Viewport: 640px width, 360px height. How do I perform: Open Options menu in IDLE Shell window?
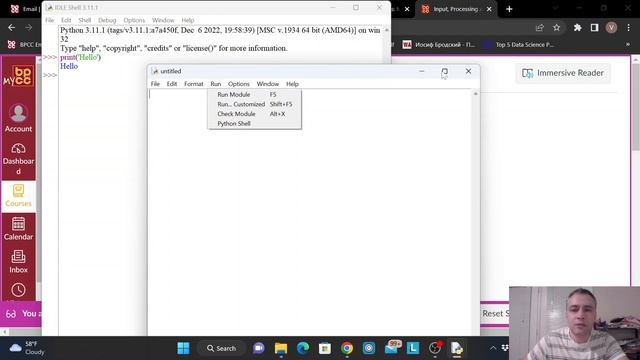click(x=134, y=20)
